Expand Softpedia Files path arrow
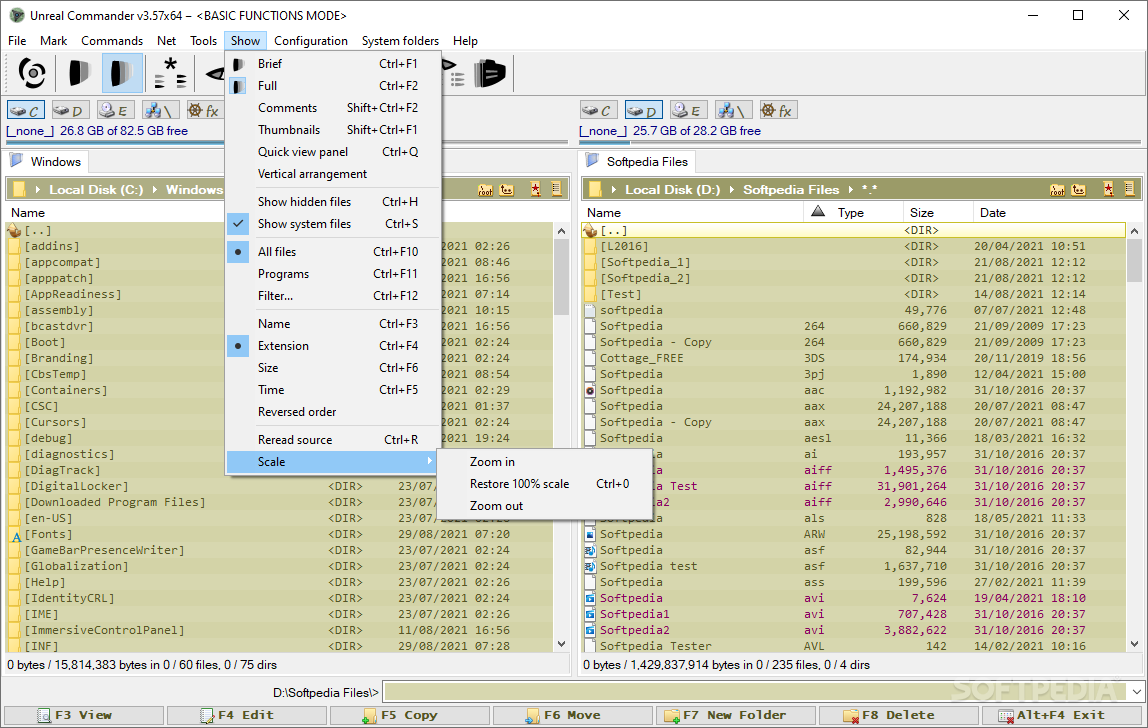The width and height of the screenshot is (1148, 728). (731, 190)
